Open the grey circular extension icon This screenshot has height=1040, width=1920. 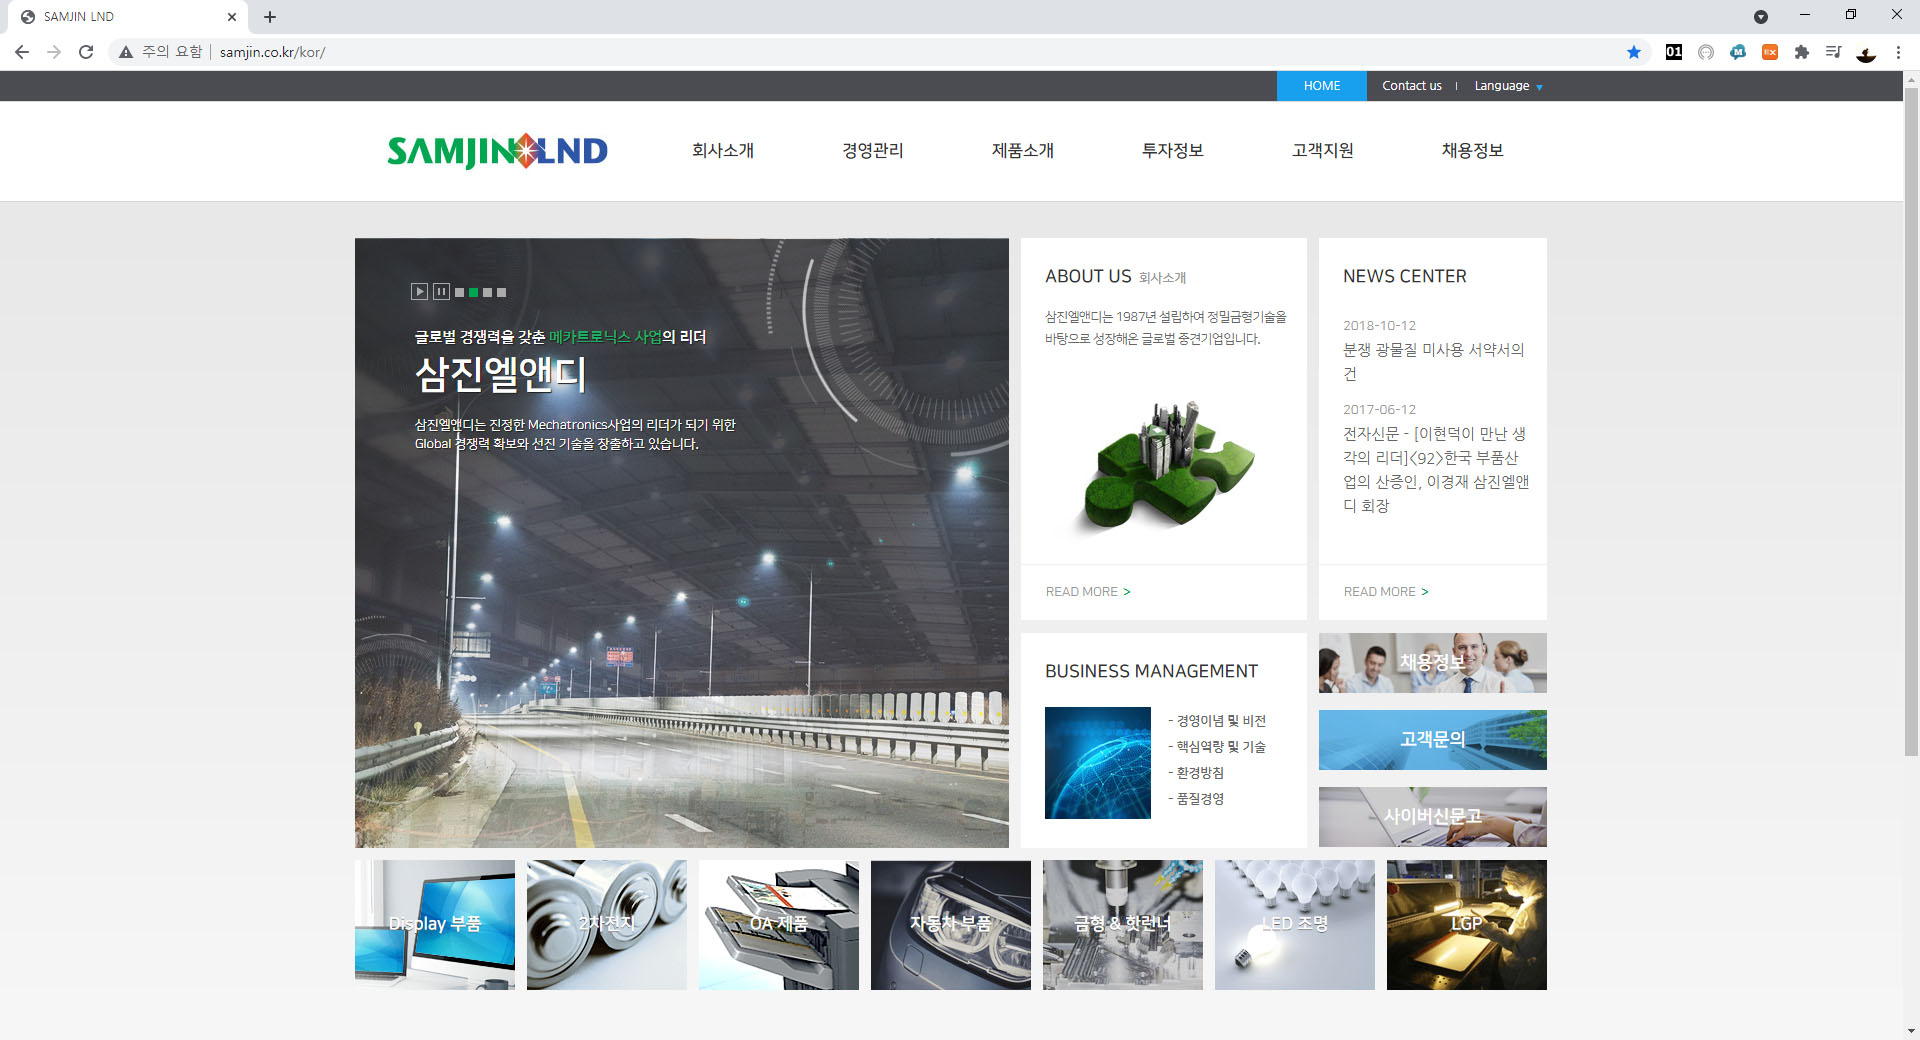[1706, 52]
